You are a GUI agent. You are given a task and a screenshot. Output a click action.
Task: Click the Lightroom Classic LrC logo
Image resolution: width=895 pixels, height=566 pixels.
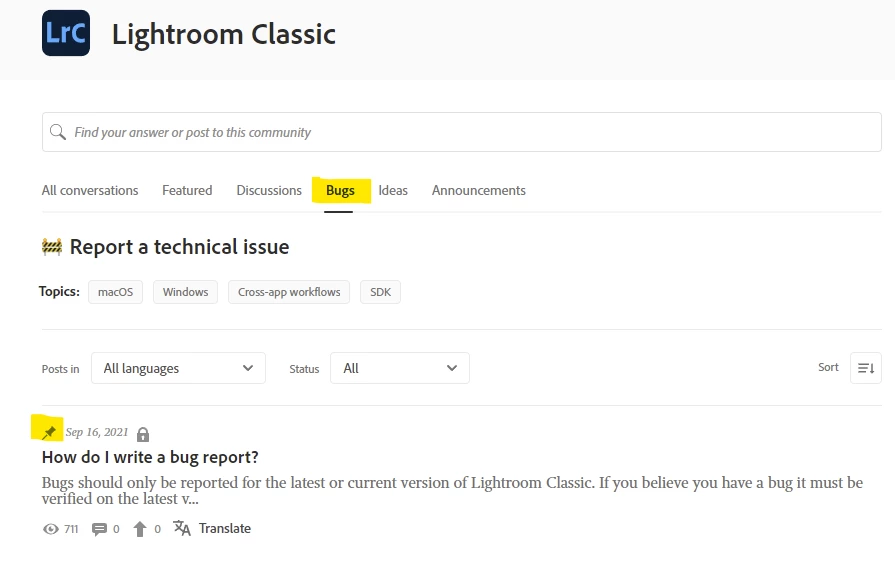pos(66,33)
